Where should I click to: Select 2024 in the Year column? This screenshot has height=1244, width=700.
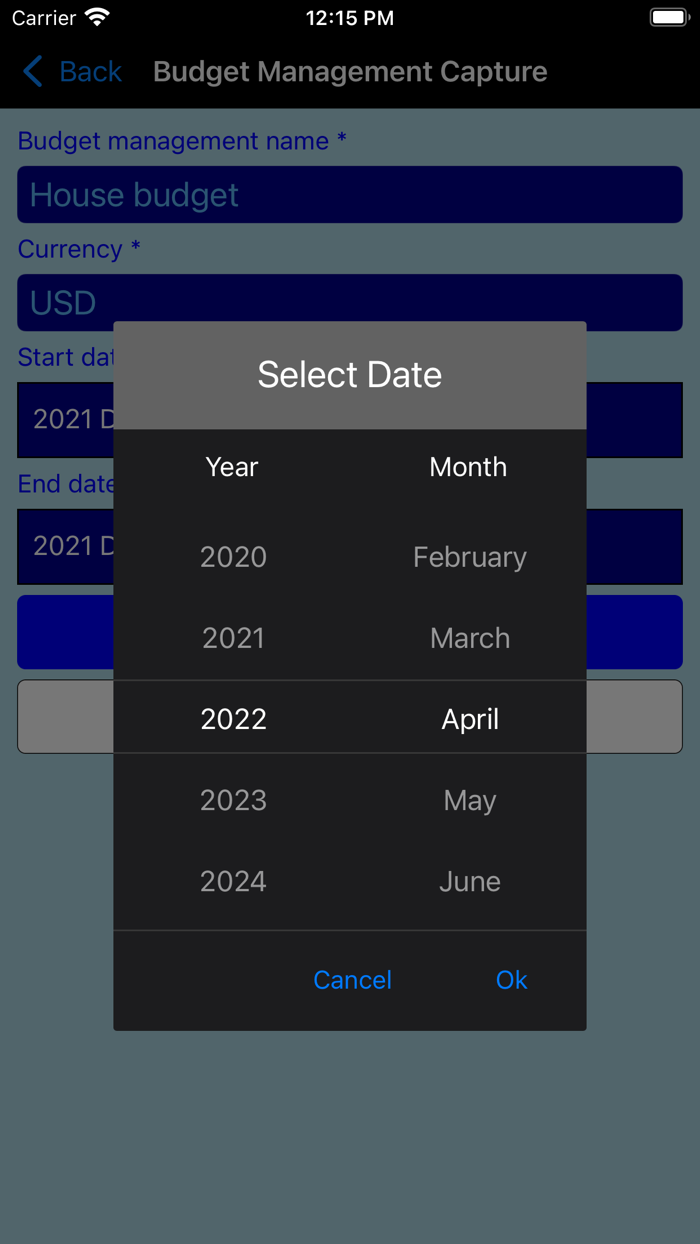[x=233, y=881]
